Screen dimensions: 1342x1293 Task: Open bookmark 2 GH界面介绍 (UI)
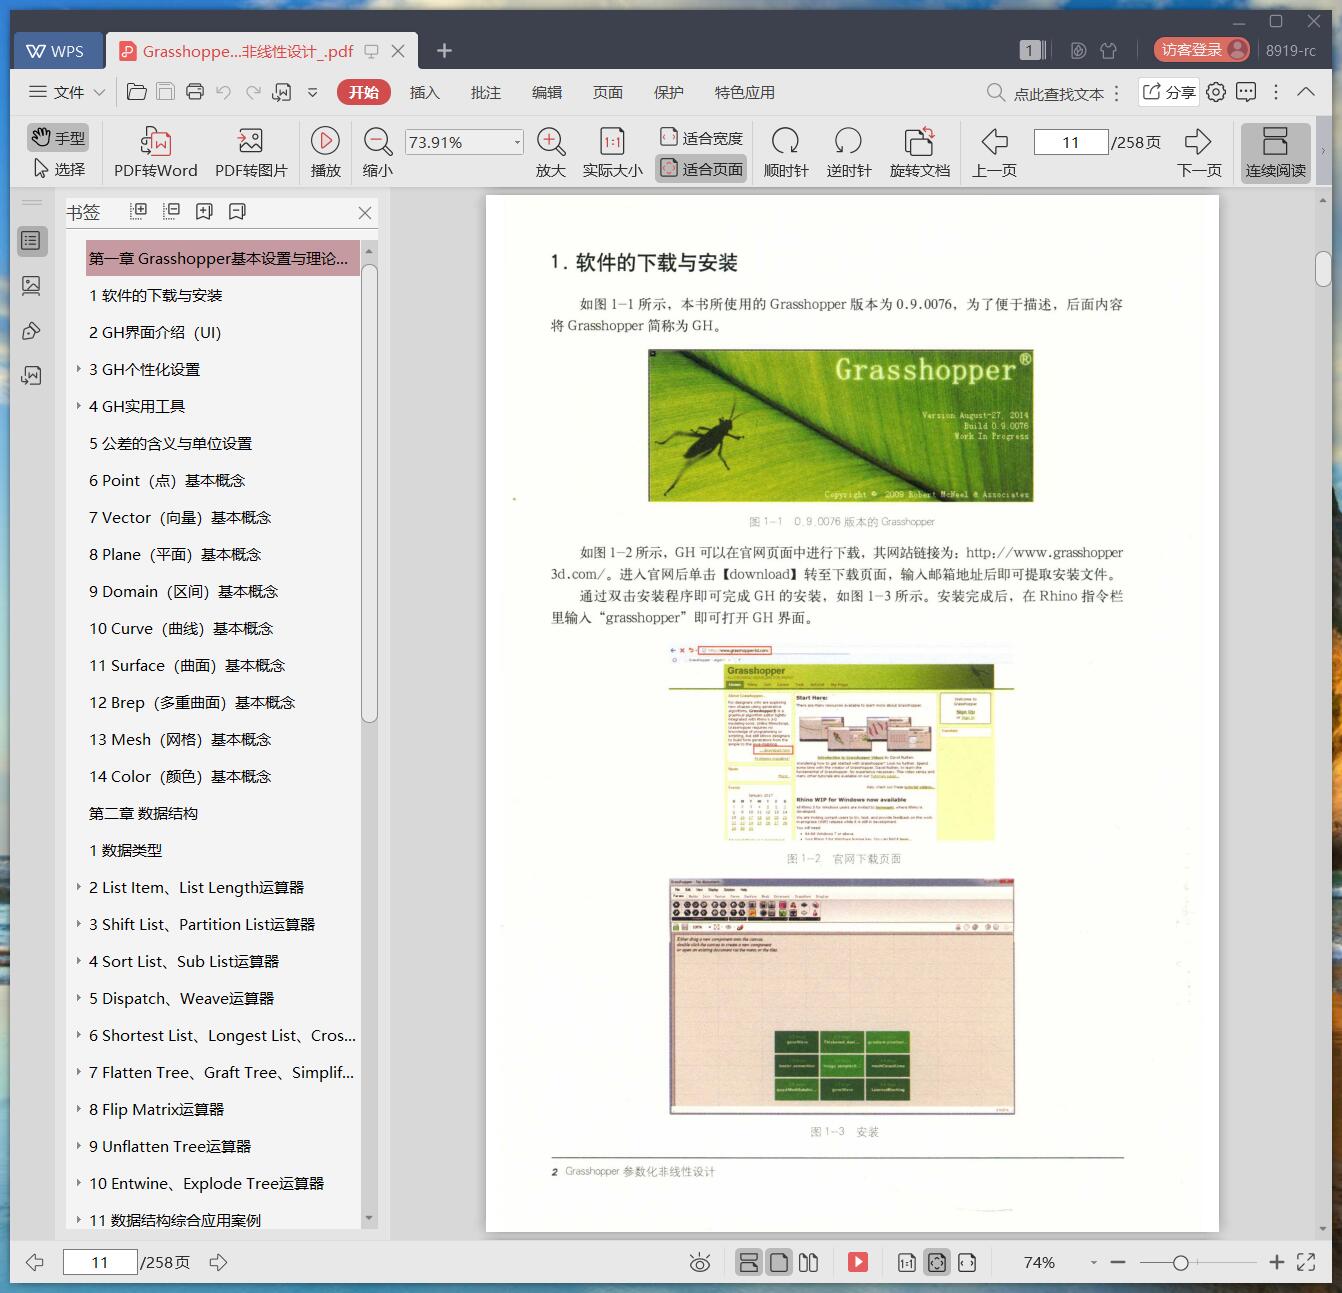(x=155, y=332)
